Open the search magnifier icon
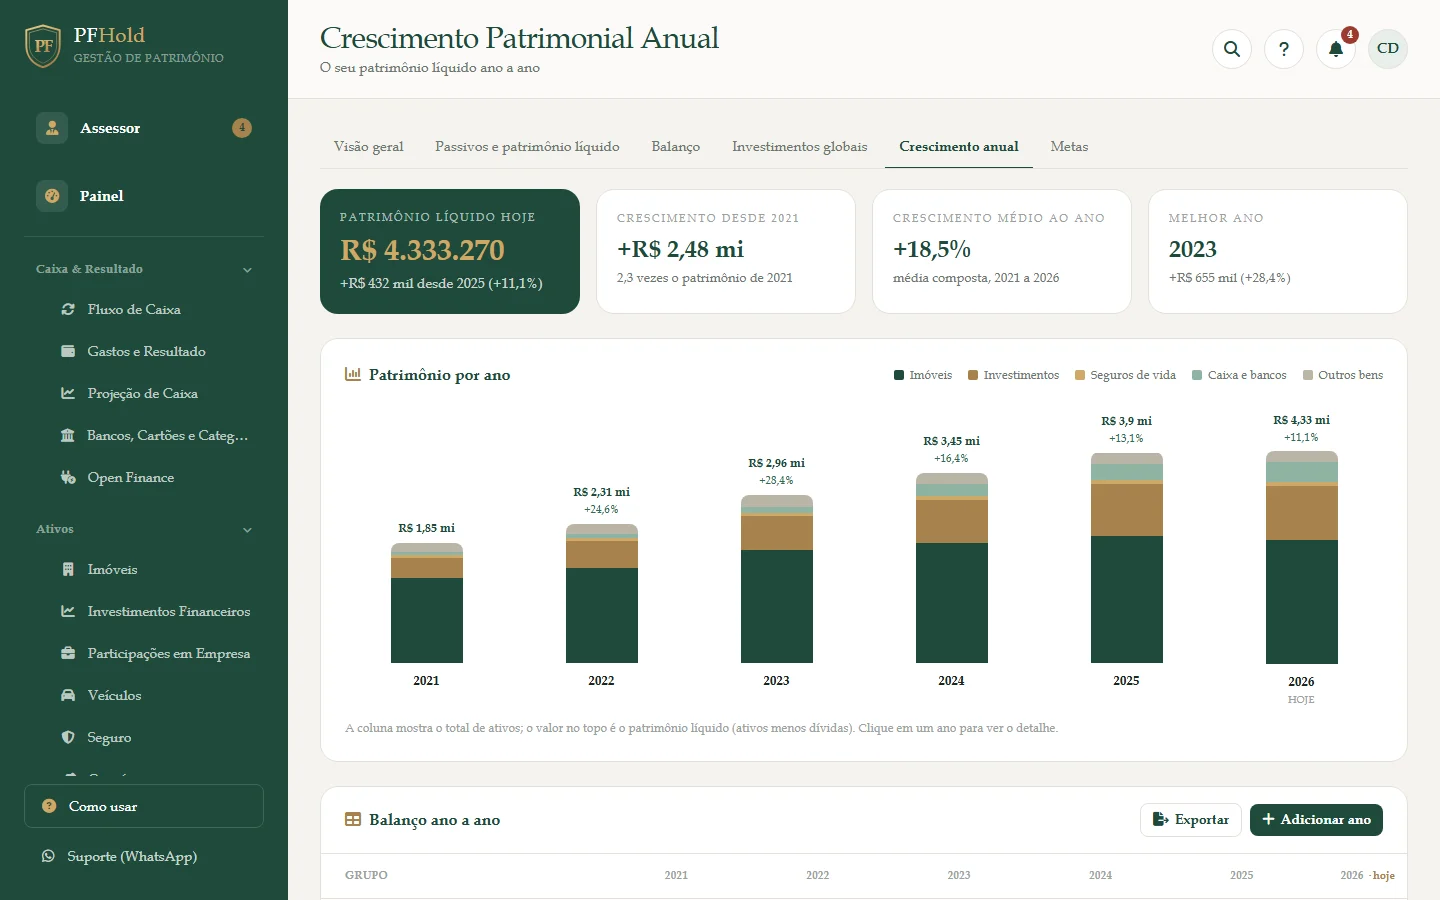 1232,48
